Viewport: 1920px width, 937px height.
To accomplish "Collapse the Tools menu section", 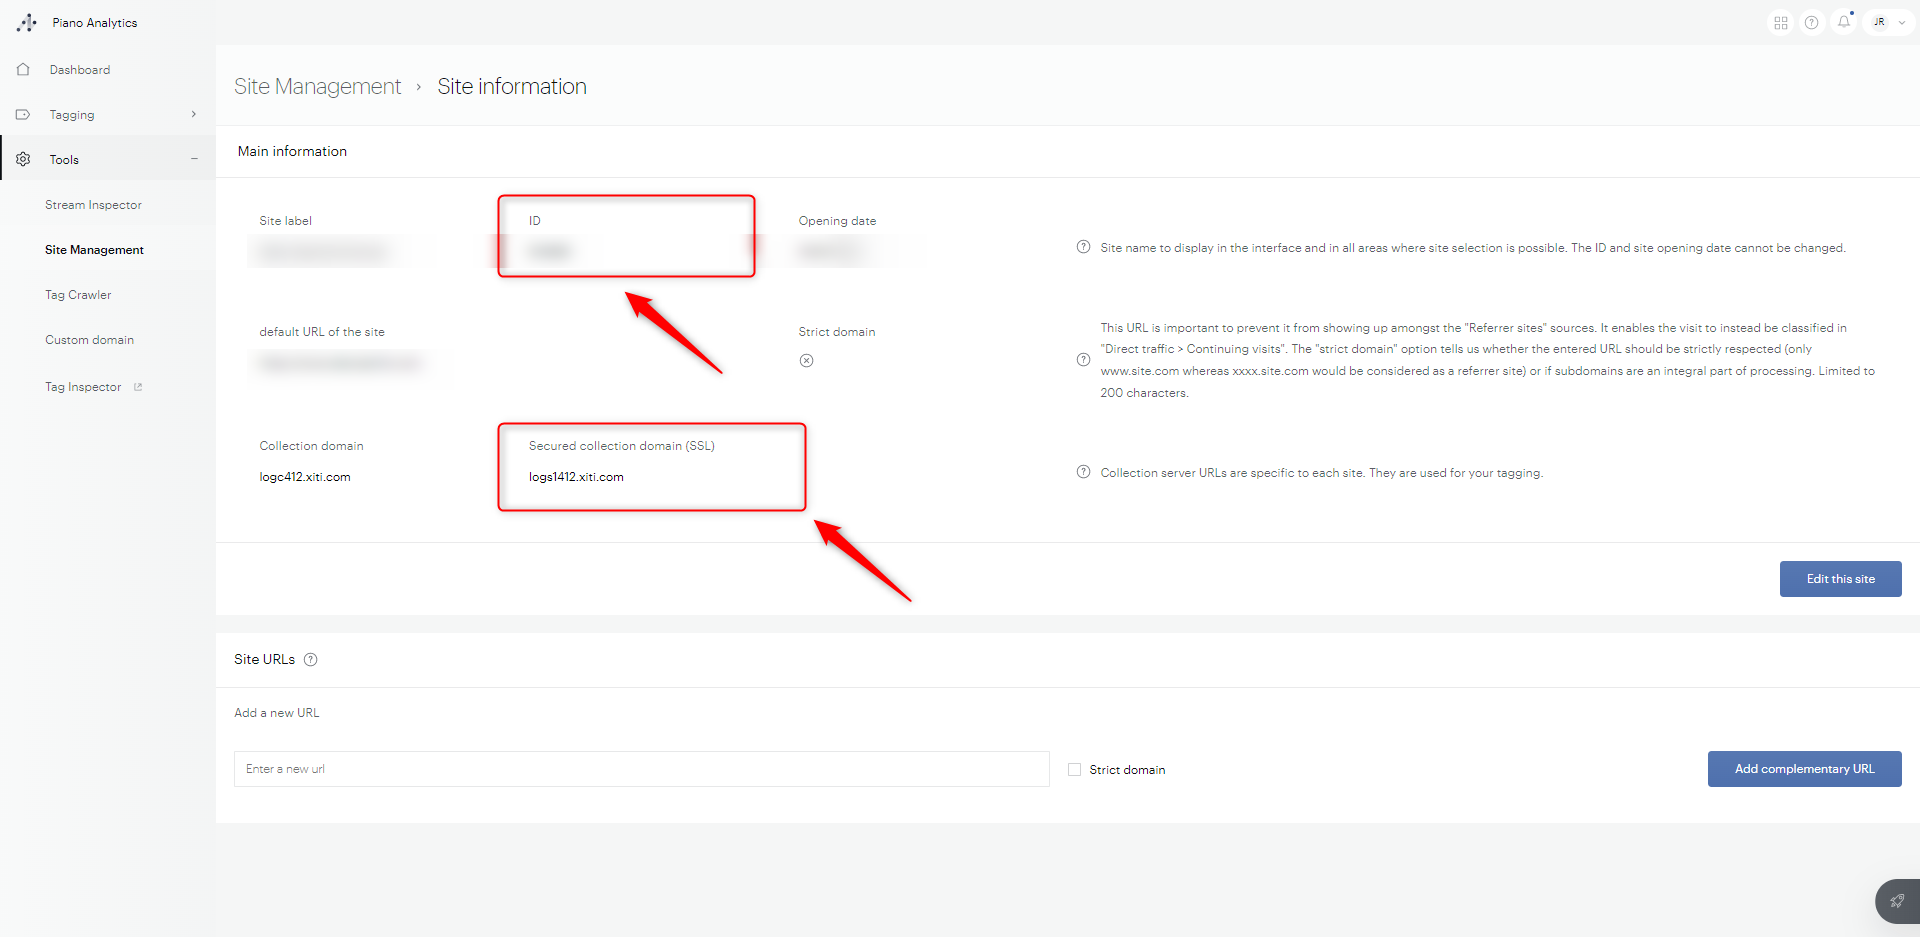I will [x=194, y=160].
